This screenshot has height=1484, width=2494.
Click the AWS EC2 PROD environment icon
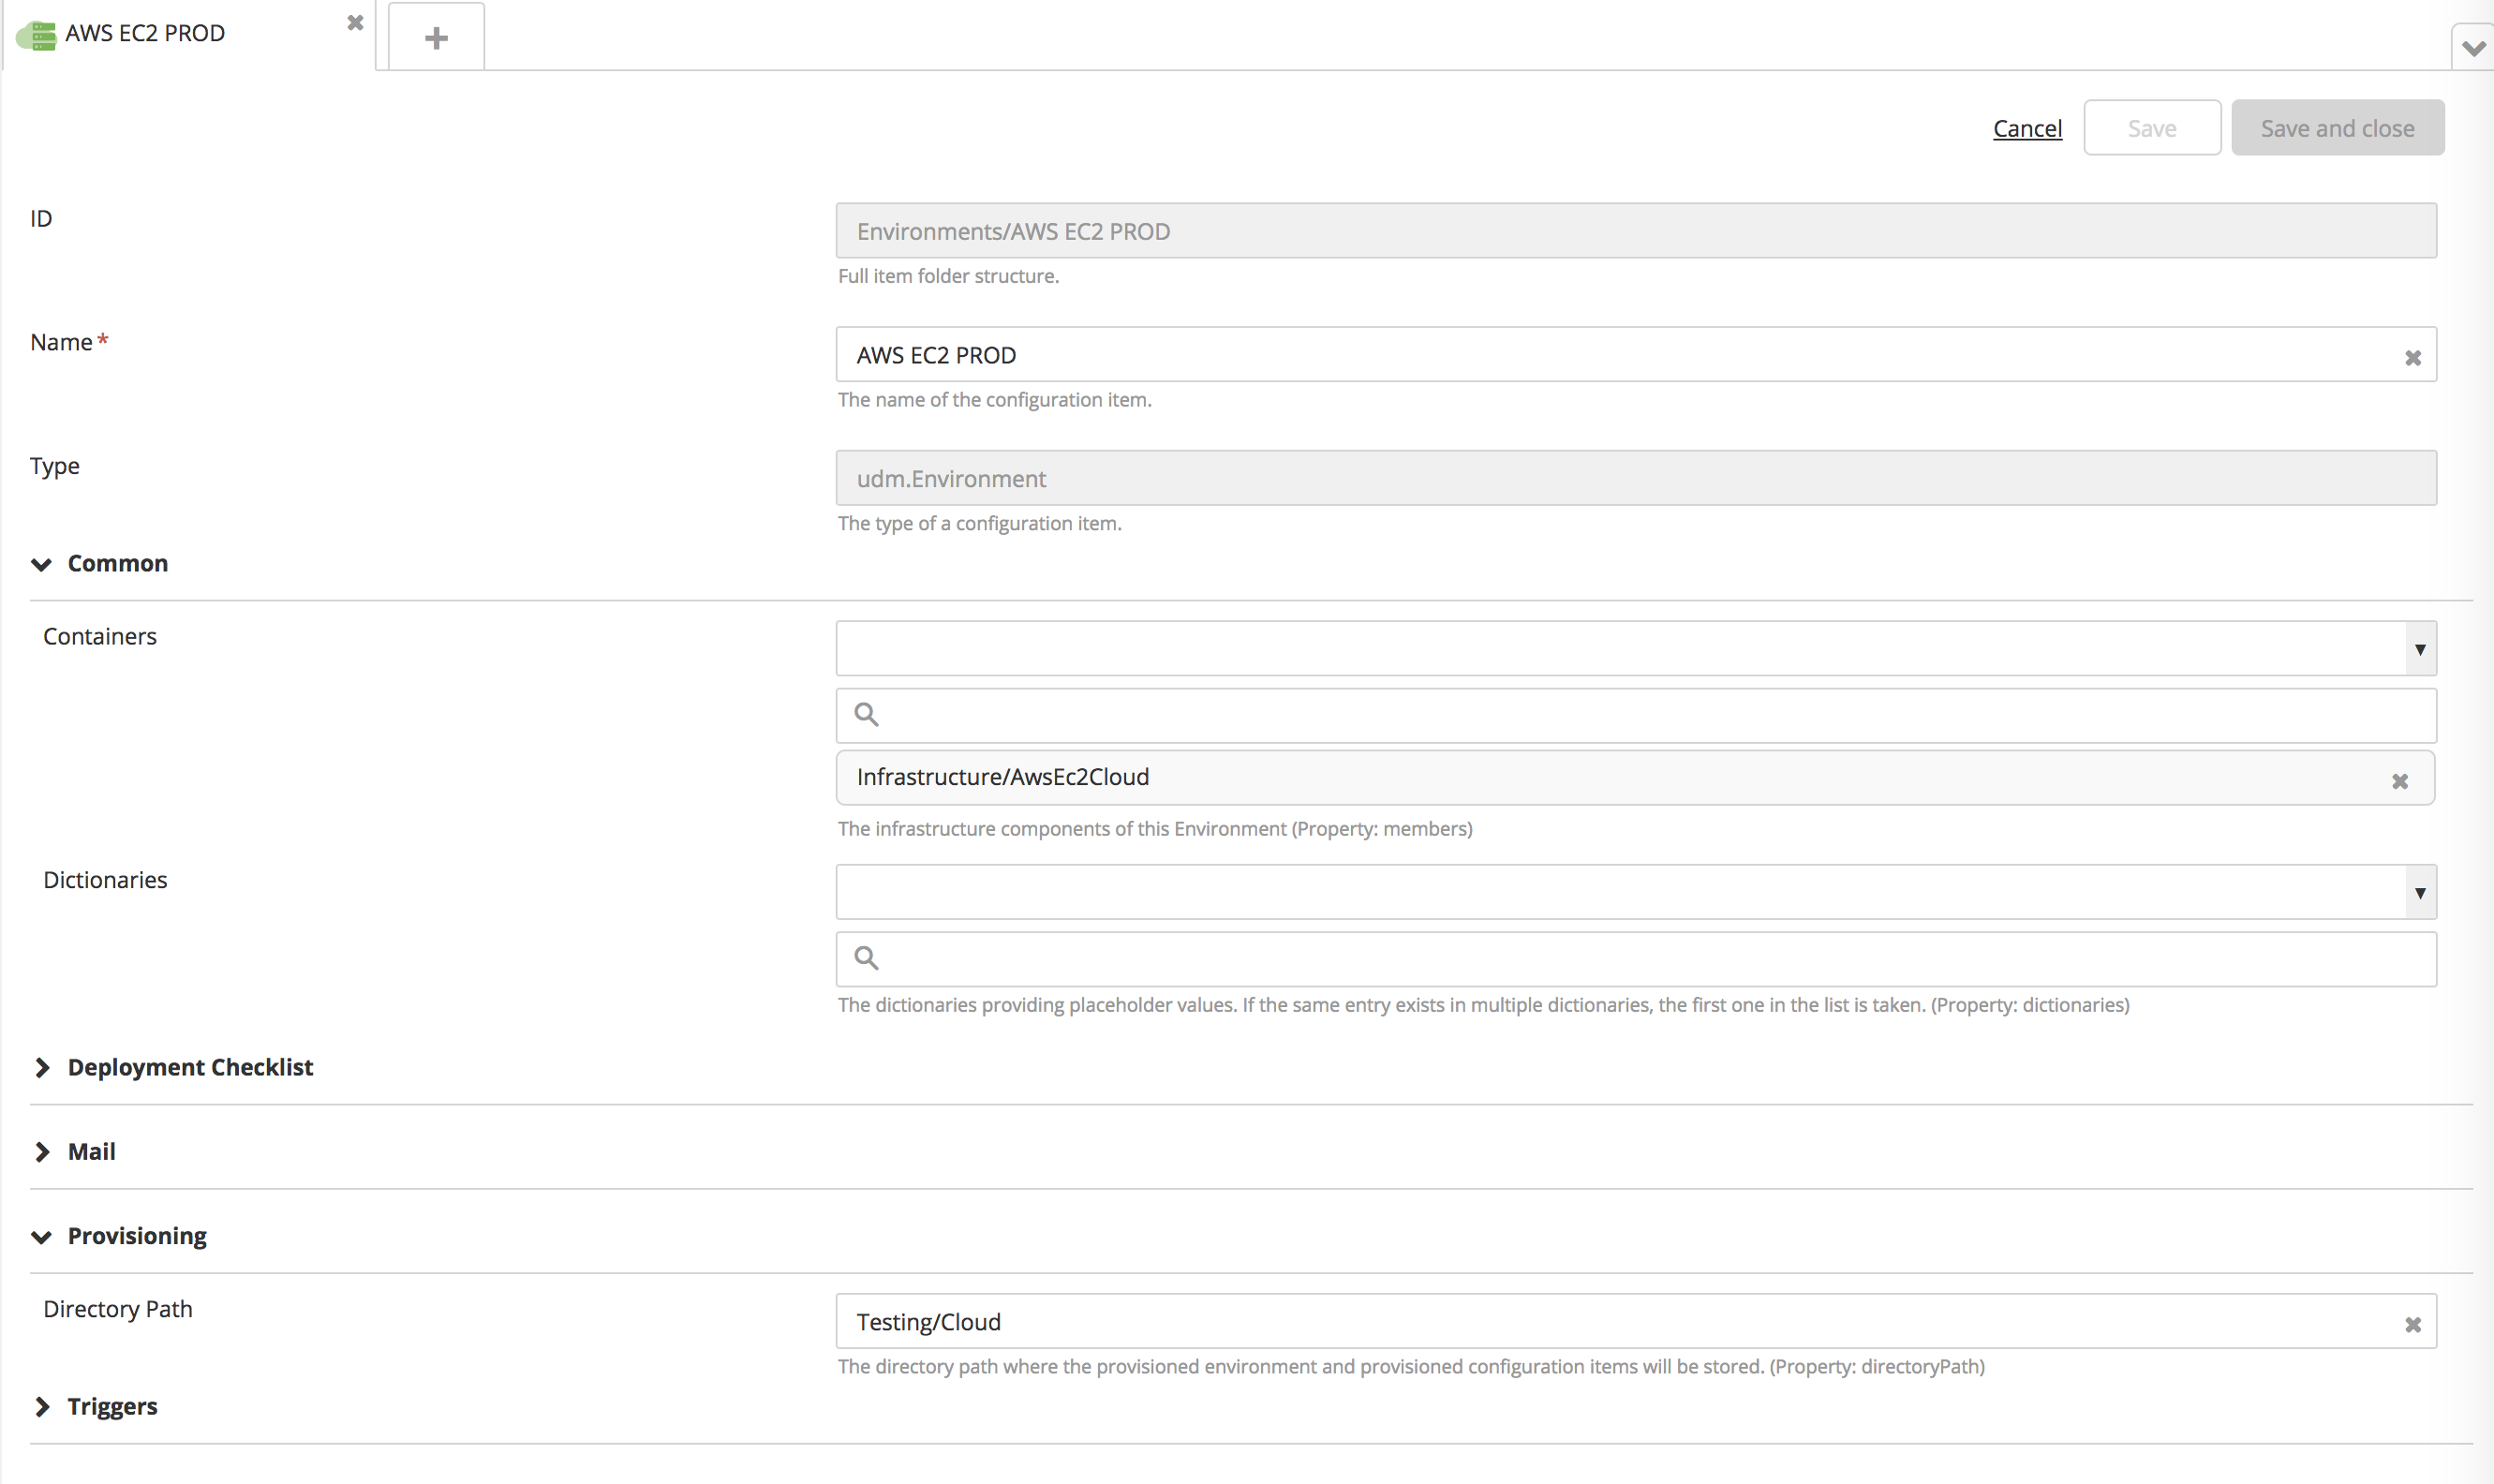[37, 34]
